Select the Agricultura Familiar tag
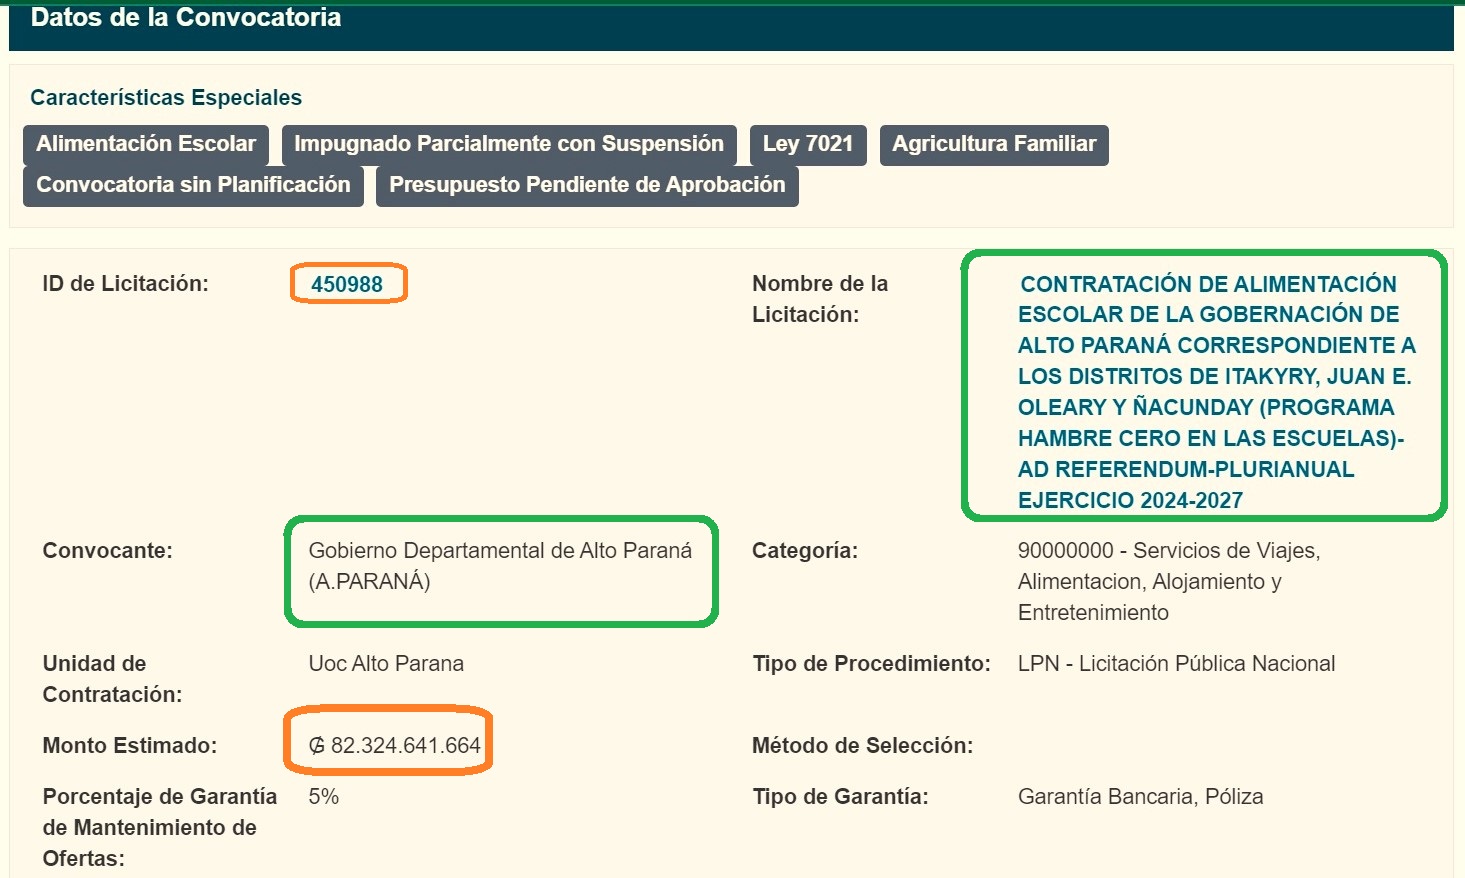Image resolution: width=1465 pixels, height=878 pixels. tap(993, 144)
